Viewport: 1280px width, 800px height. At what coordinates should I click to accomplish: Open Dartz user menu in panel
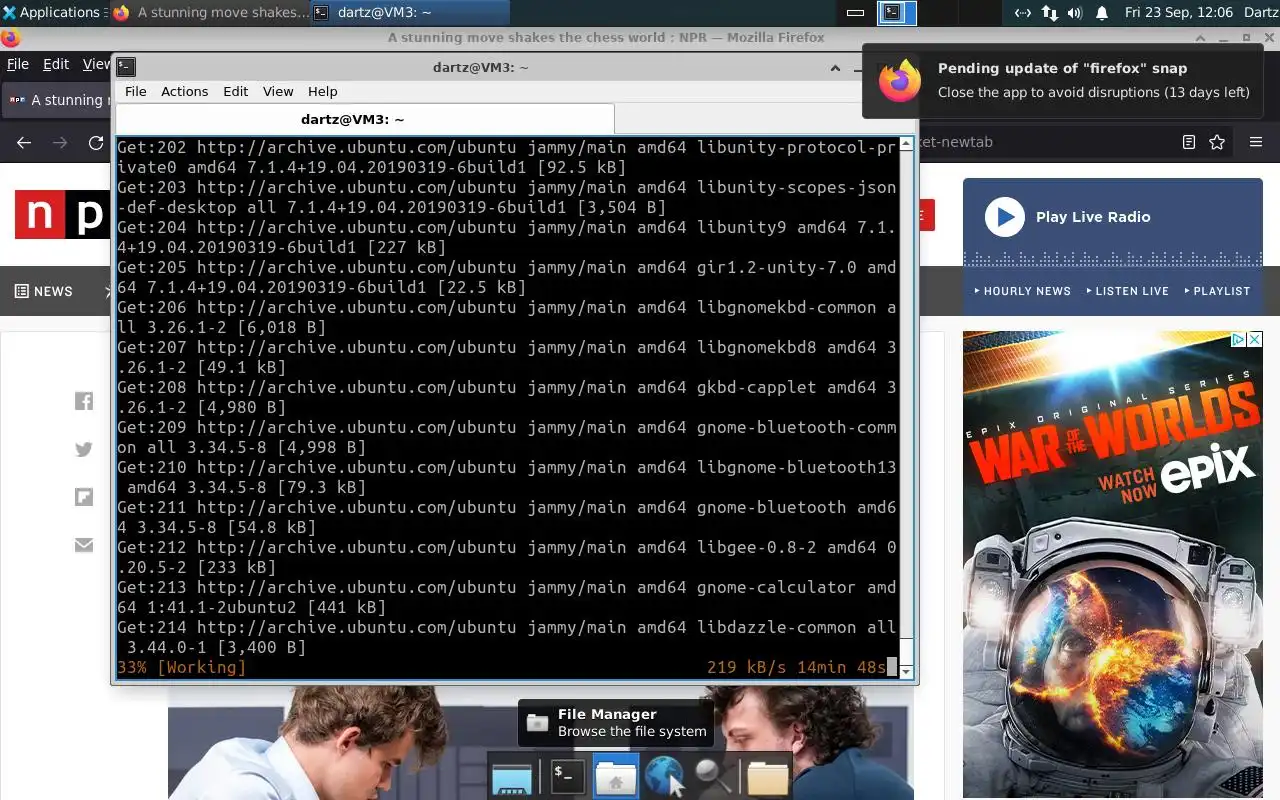point(1261,12)
